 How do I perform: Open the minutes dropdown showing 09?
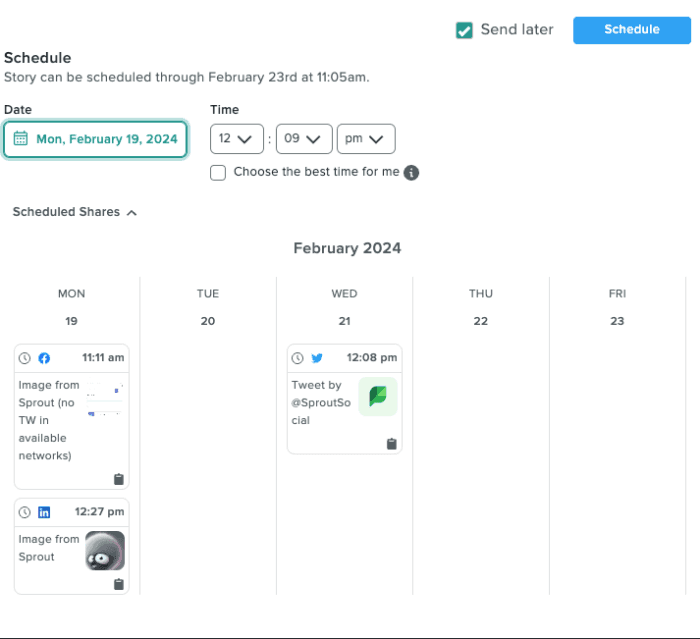303,139
